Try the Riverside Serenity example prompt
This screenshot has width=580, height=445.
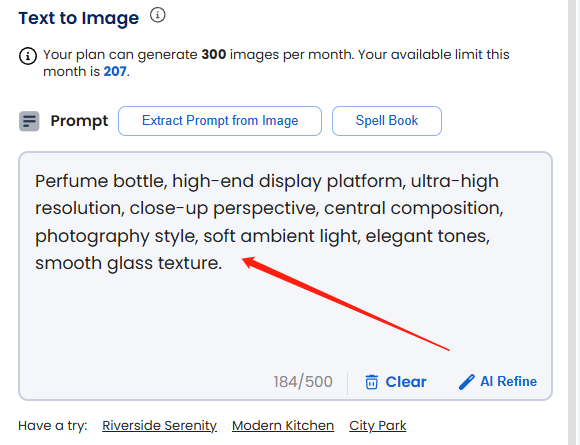(159, 426)
